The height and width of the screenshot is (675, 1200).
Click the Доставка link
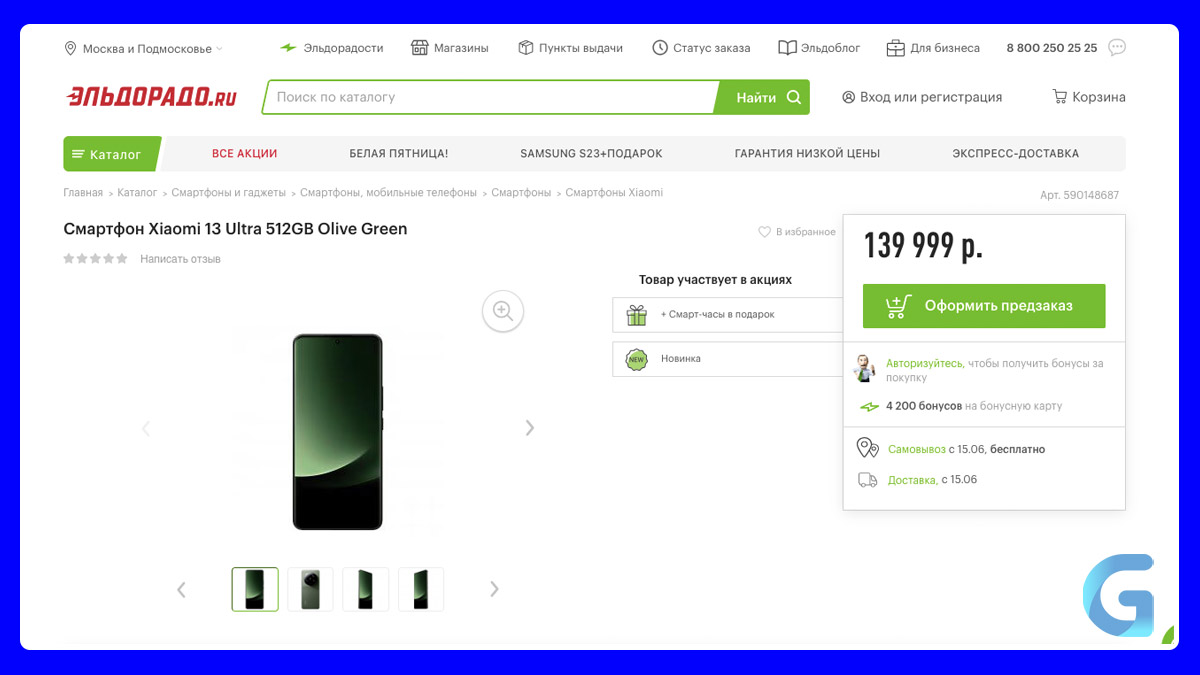point(912,480)
